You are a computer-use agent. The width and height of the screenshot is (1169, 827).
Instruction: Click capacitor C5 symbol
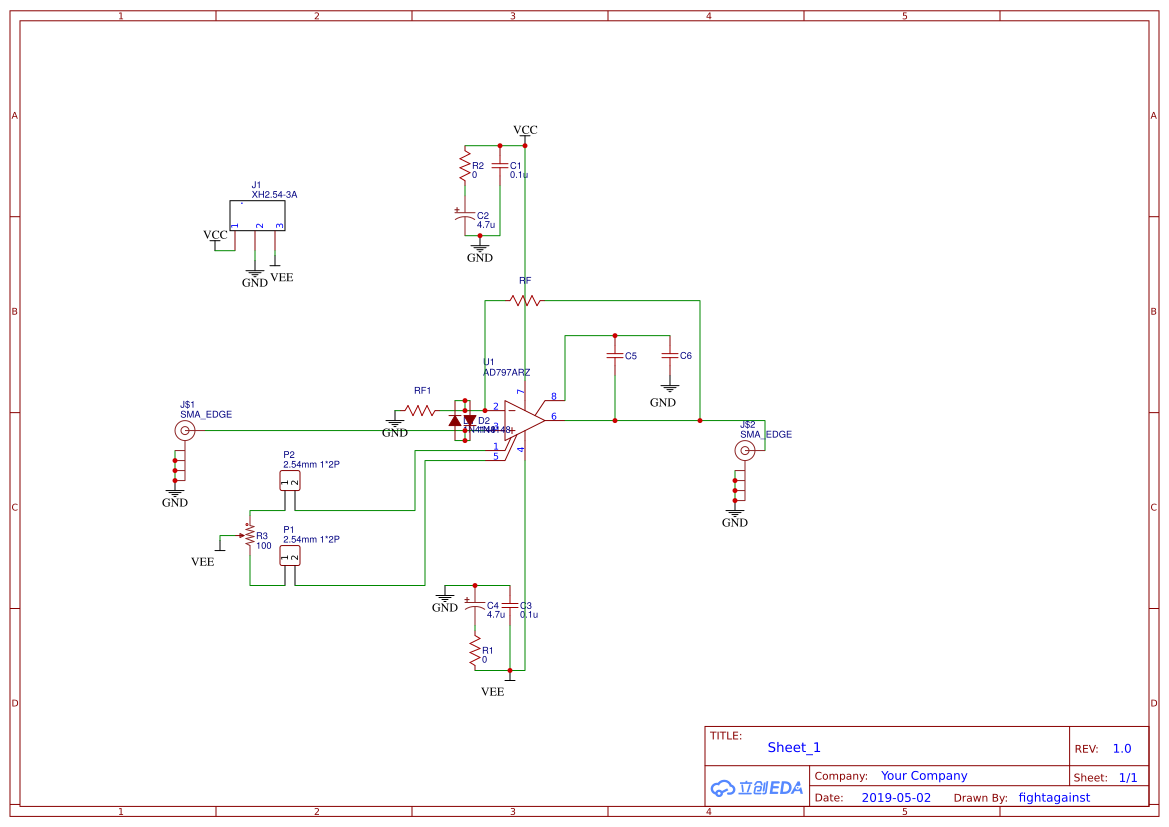(615, 356)
